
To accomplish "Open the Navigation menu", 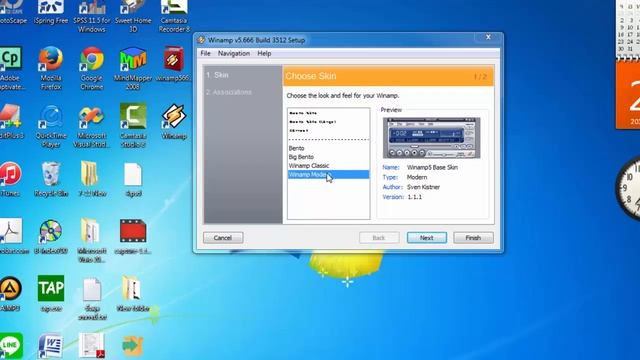I will coord(233,53).
